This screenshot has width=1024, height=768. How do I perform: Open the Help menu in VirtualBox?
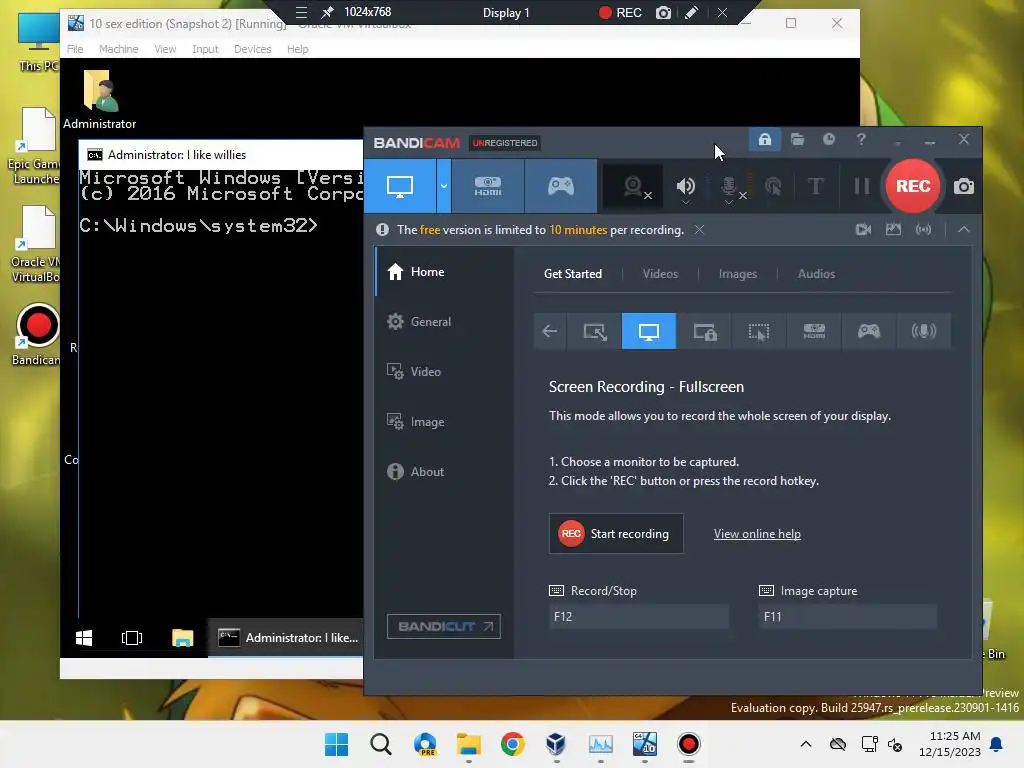click(297, 49)
